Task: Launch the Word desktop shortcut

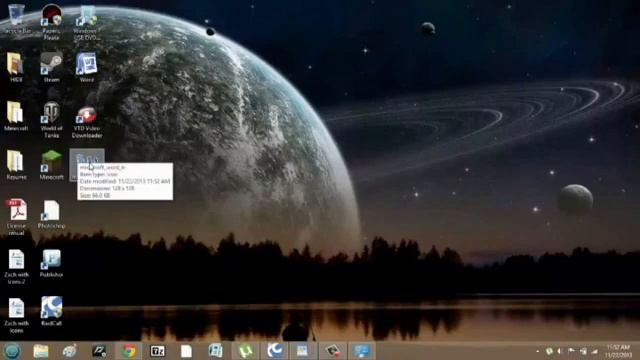Action: [x=87, y=67]
